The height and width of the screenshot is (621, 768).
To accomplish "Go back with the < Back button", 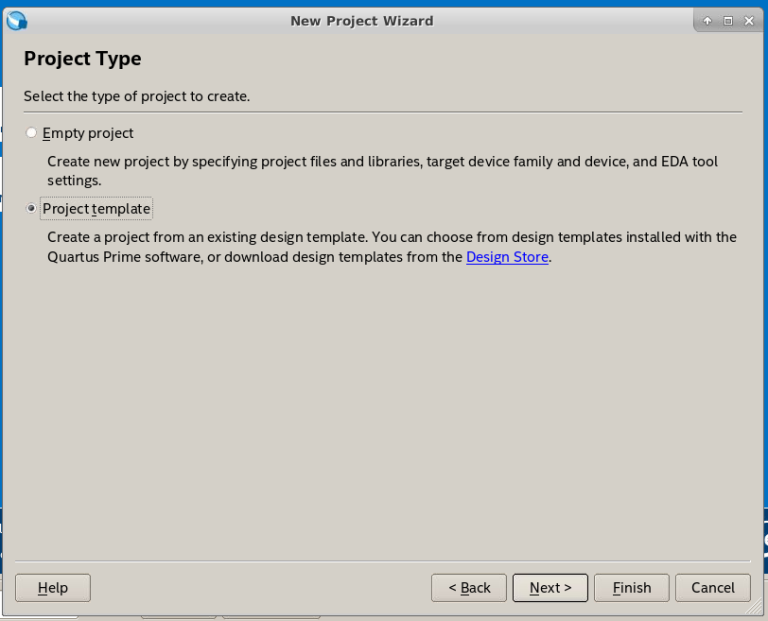I will click(469, 588).
